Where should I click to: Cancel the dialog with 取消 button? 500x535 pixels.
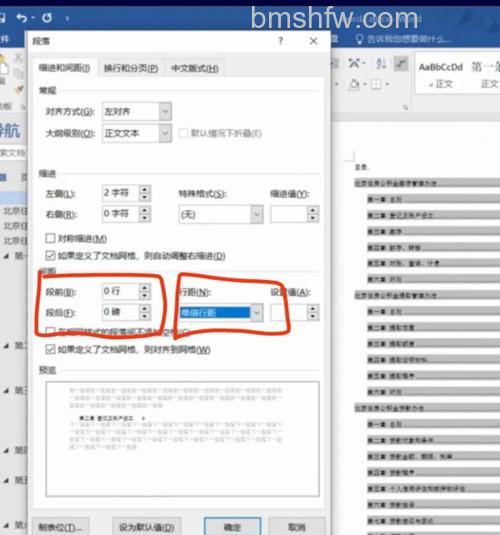297,526
